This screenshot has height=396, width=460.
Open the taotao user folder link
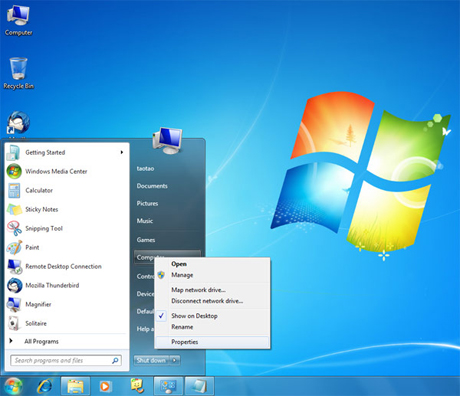(x=145, y=169)
